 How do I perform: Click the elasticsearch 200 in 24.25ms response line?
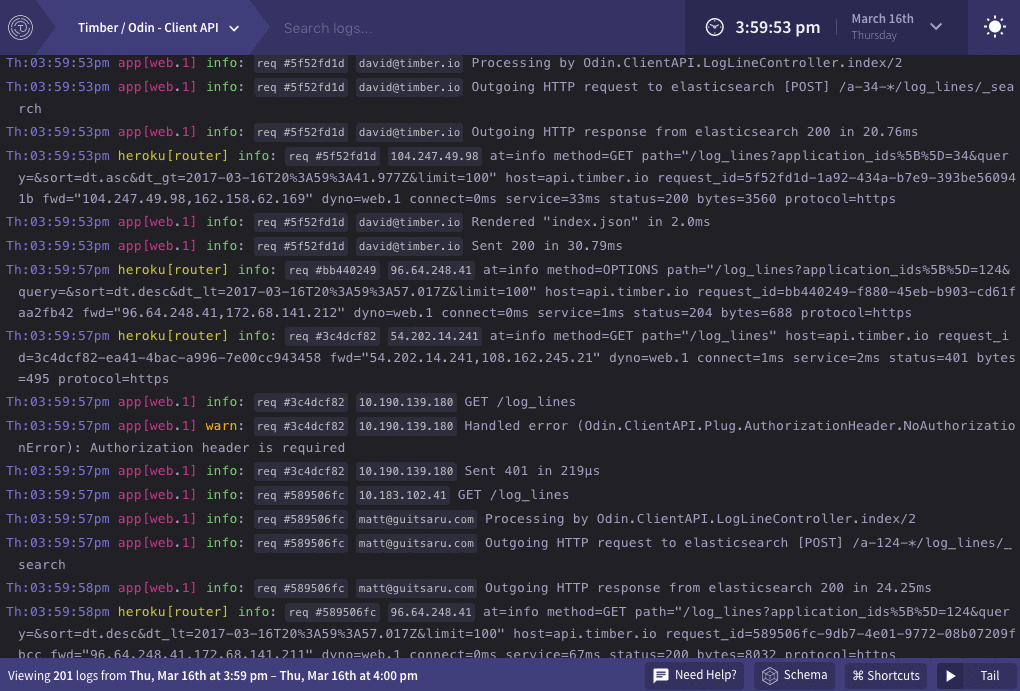(x=708, y=588)
